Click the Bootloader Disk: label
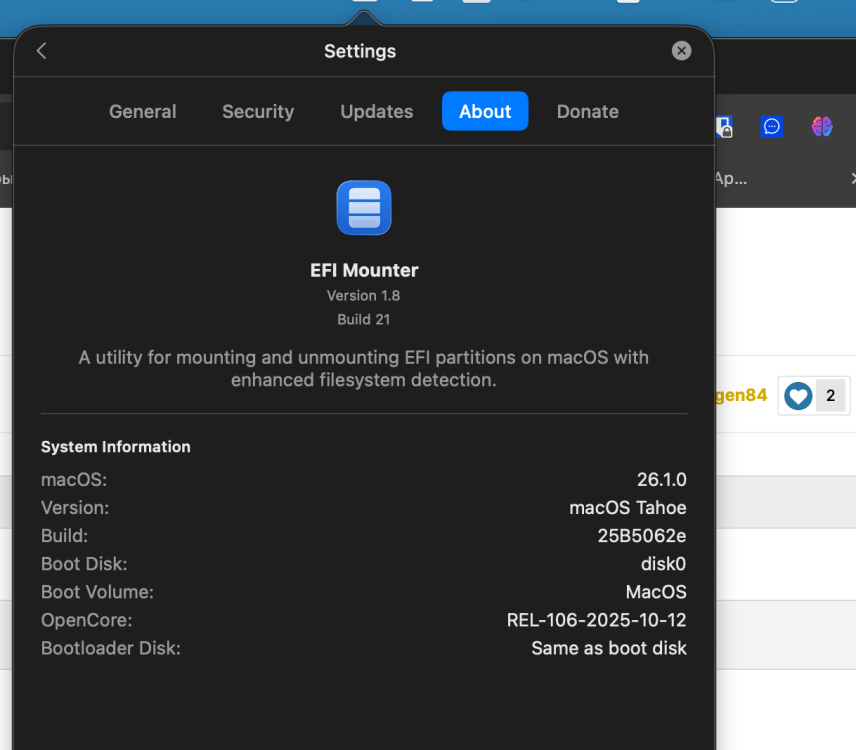This screenshot has height=750, width=856. [x=111, y=648]
